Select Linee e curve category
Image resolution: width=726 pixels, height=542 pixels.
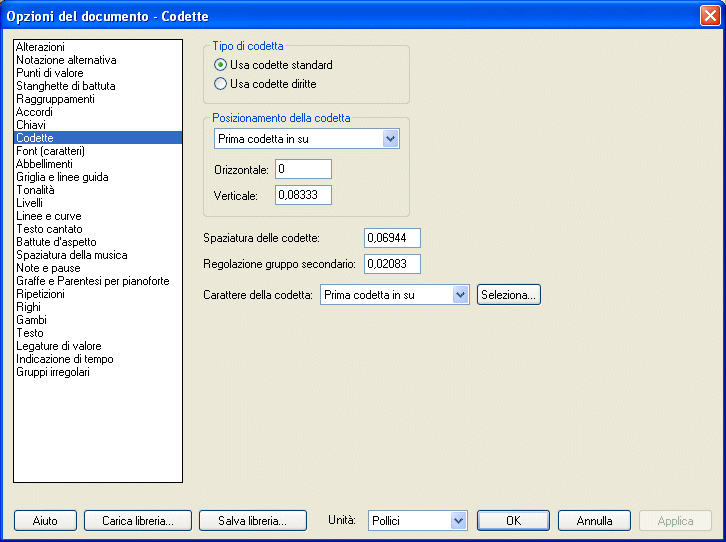coord(98,216)
